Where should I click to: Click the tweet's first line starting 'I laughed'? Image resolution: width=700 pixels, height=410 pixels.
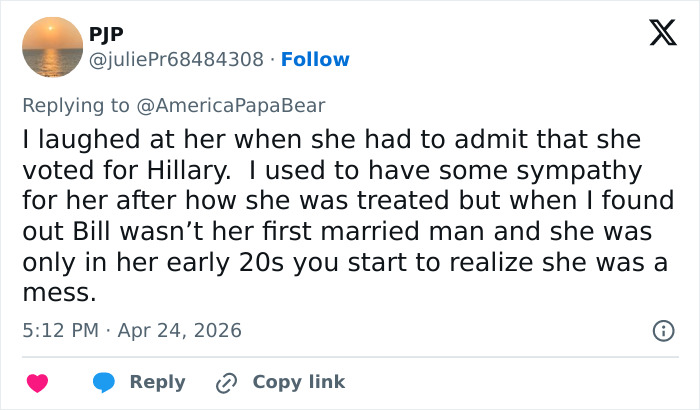coord(330,140)
